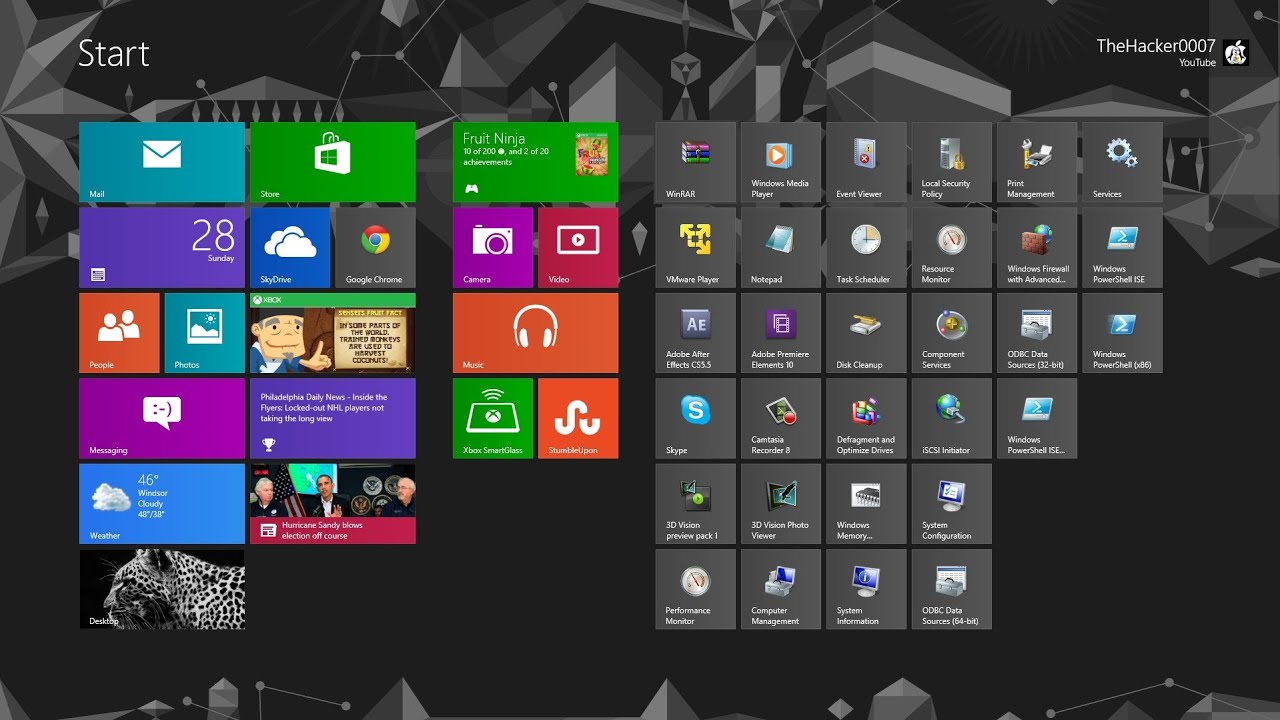Launch Xbox SmartGlass tile
The image size is (1280, 720).
493,418
